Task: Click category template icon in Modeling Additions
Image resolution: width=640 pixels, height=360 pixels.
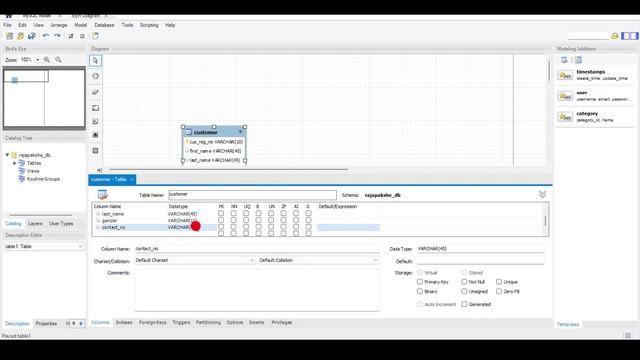Action: (565, 117)
